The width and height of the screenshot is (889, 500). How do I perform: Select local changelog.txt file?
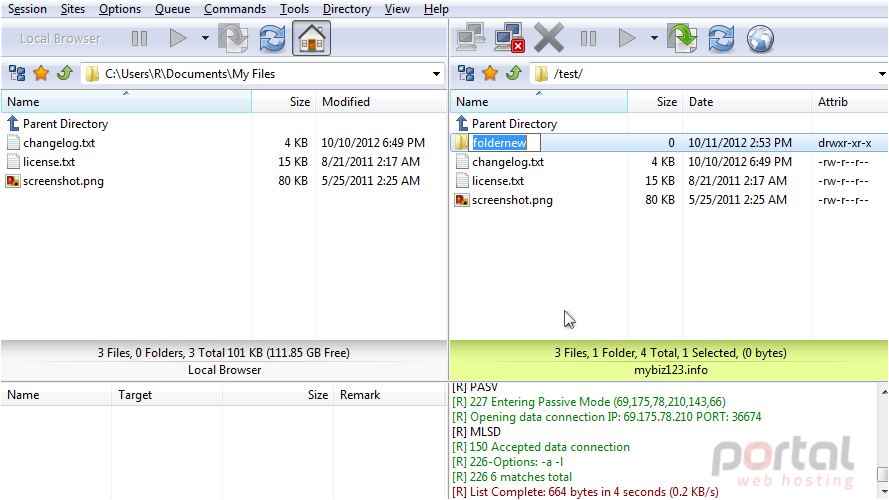point(51,143)
